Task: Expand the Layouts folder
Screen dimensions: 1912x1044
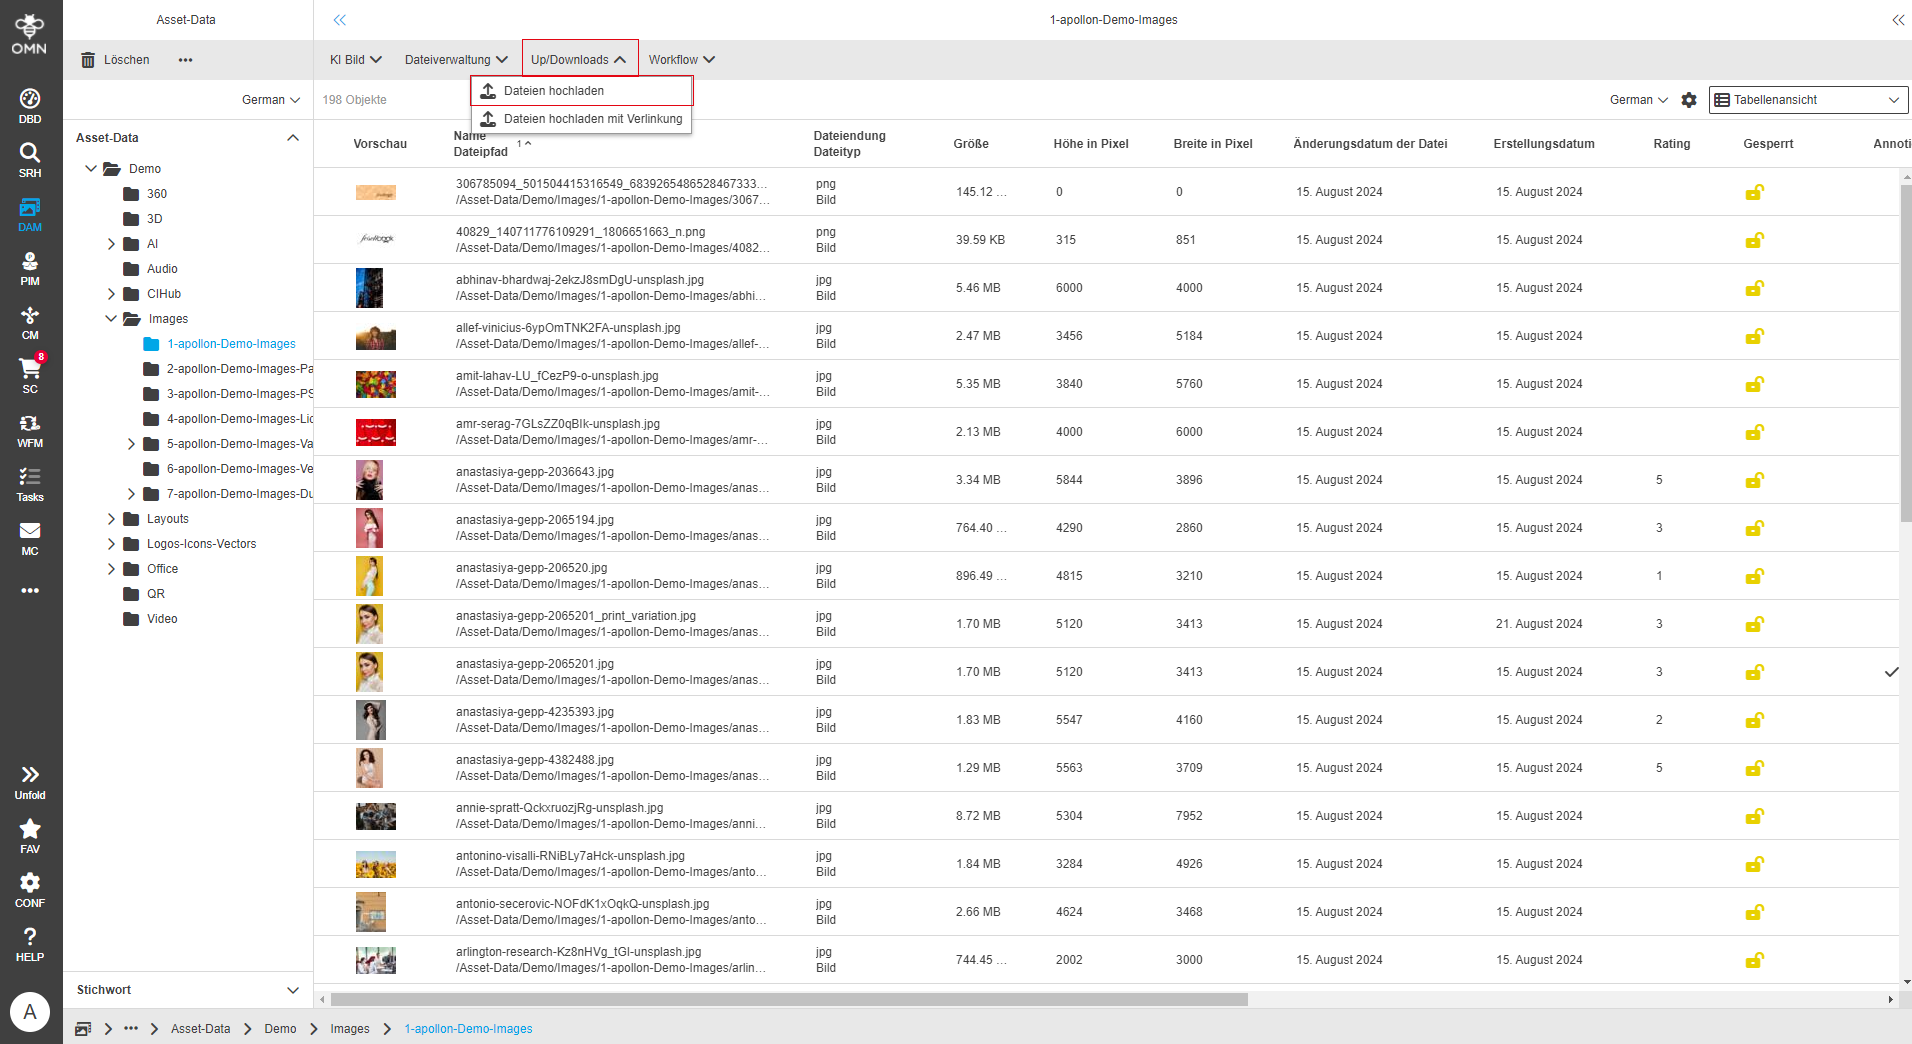Action: tap(112, 518)
